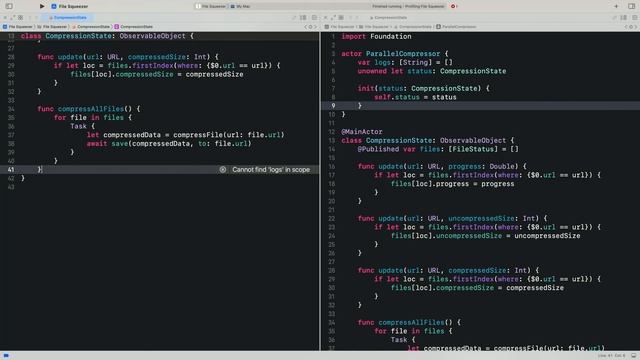Add an editor from the right pane split button
This screenshot has width=640, height=360.
pyautogui.click(x=635, y=18)
